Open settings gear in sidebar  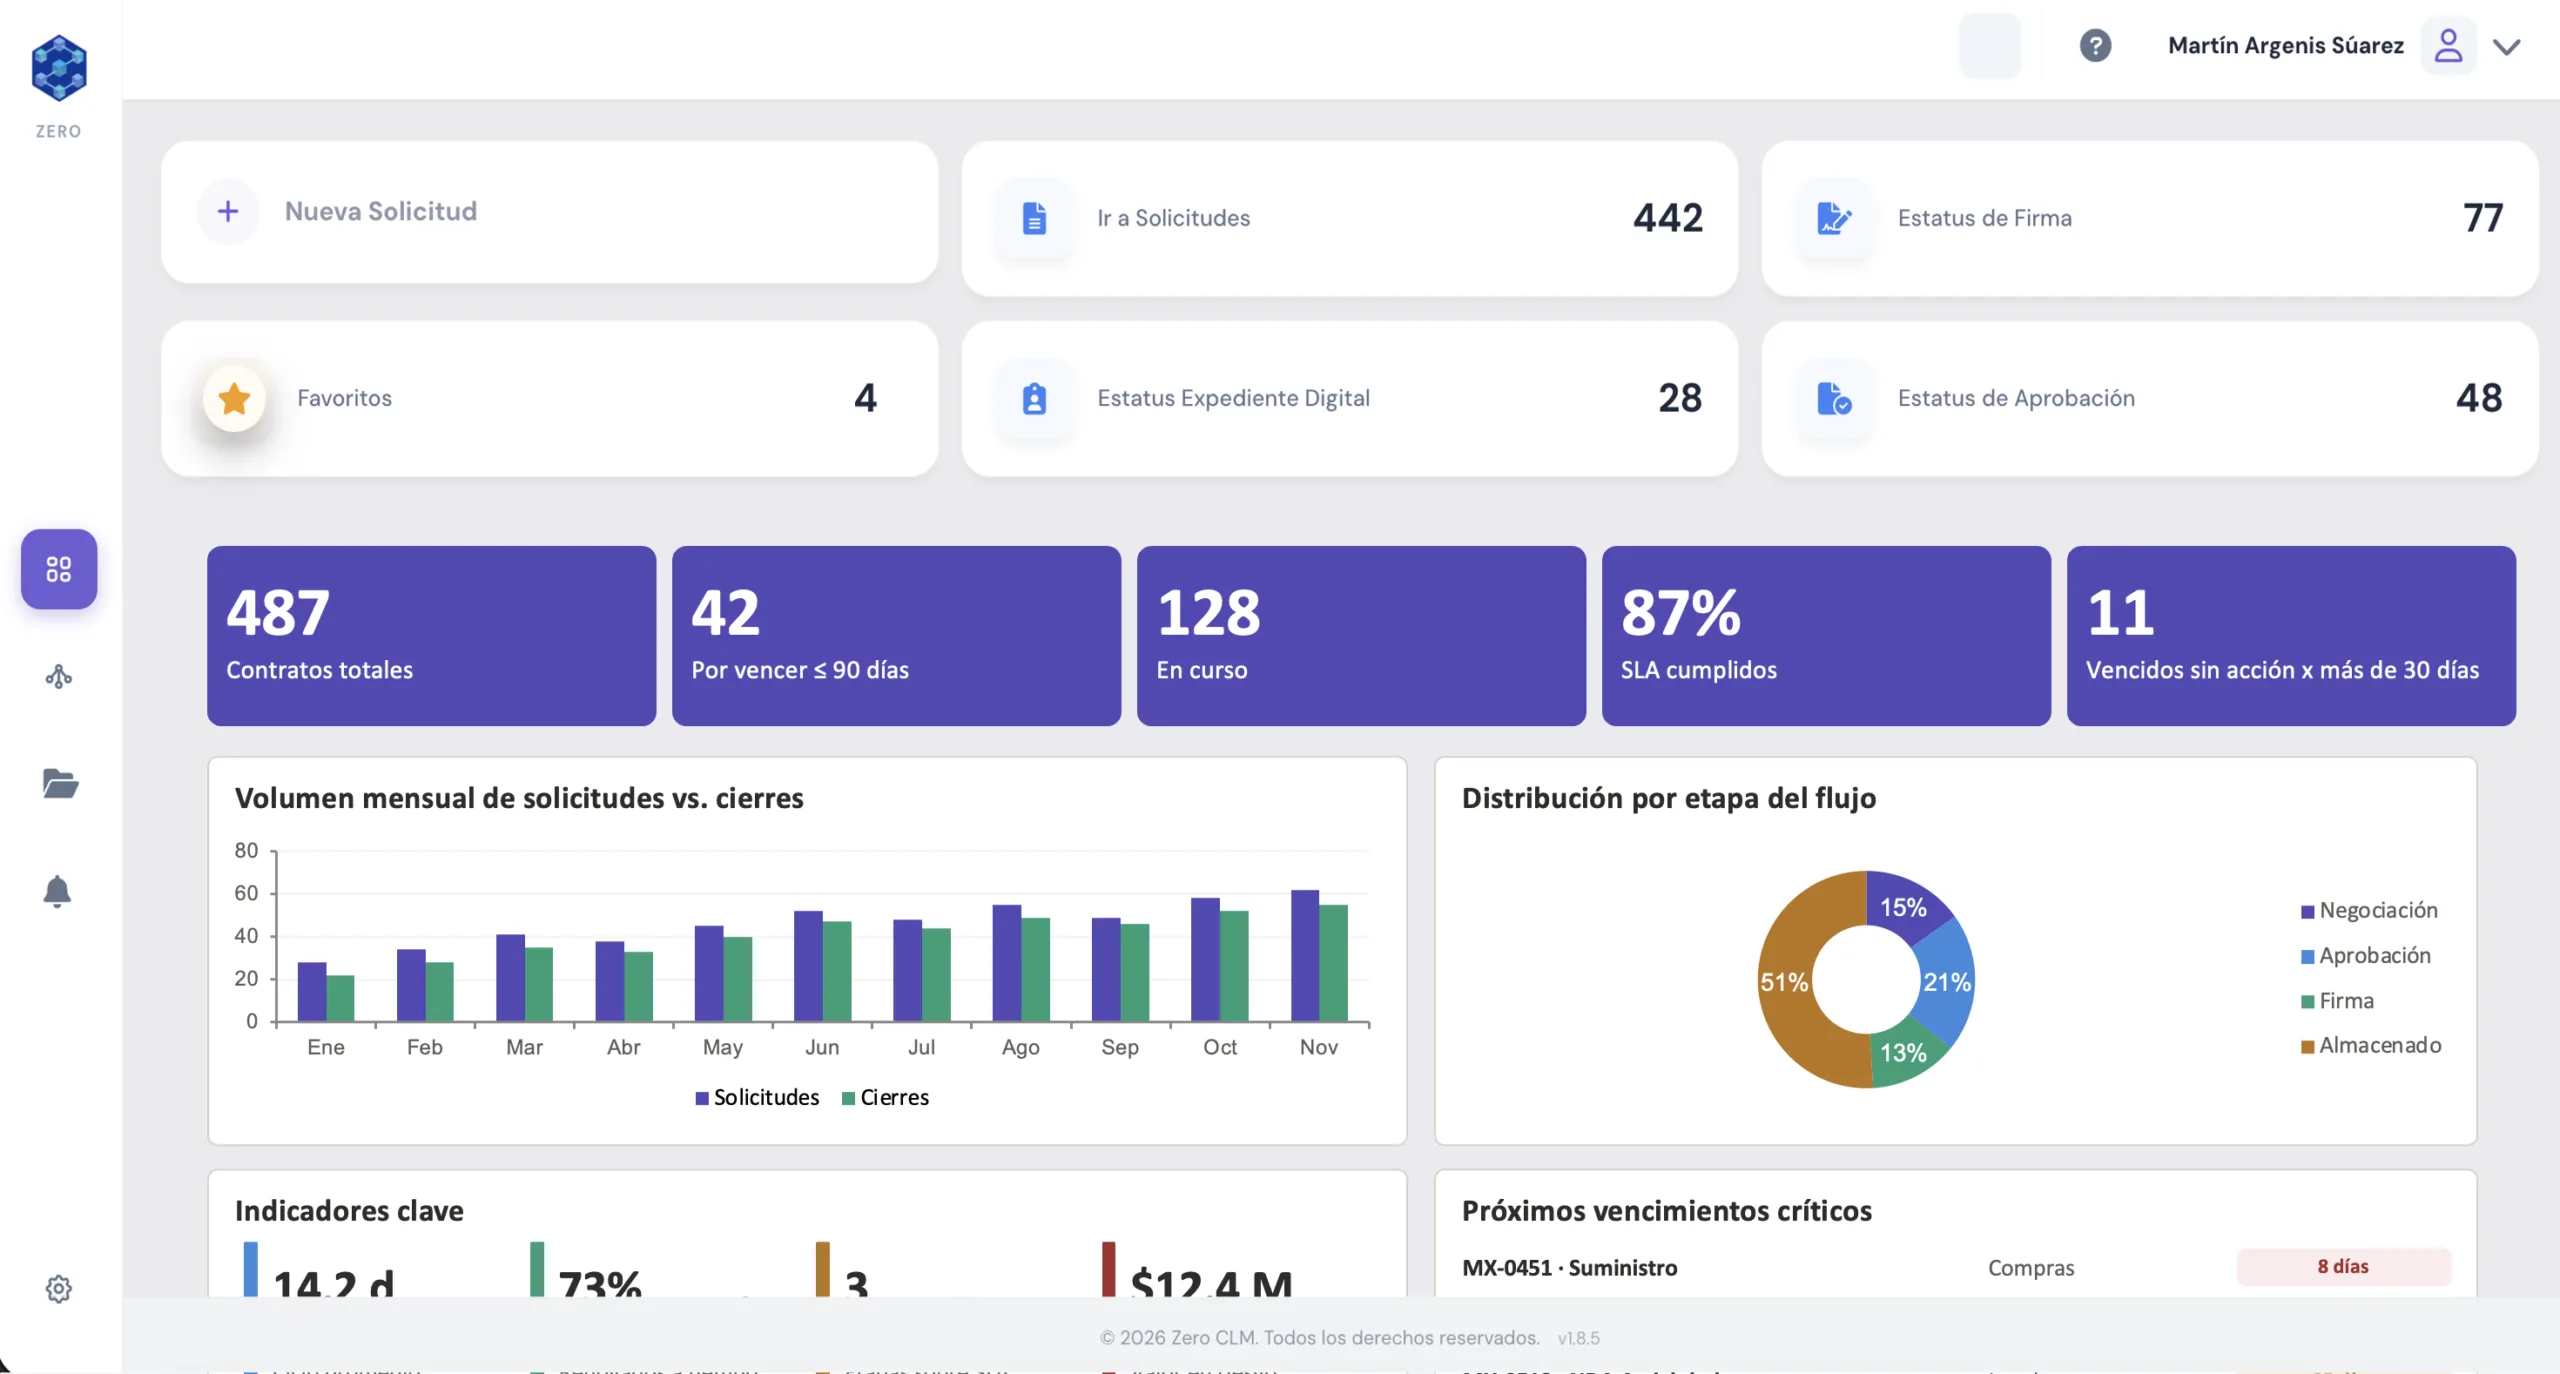tap(59, 1289)
